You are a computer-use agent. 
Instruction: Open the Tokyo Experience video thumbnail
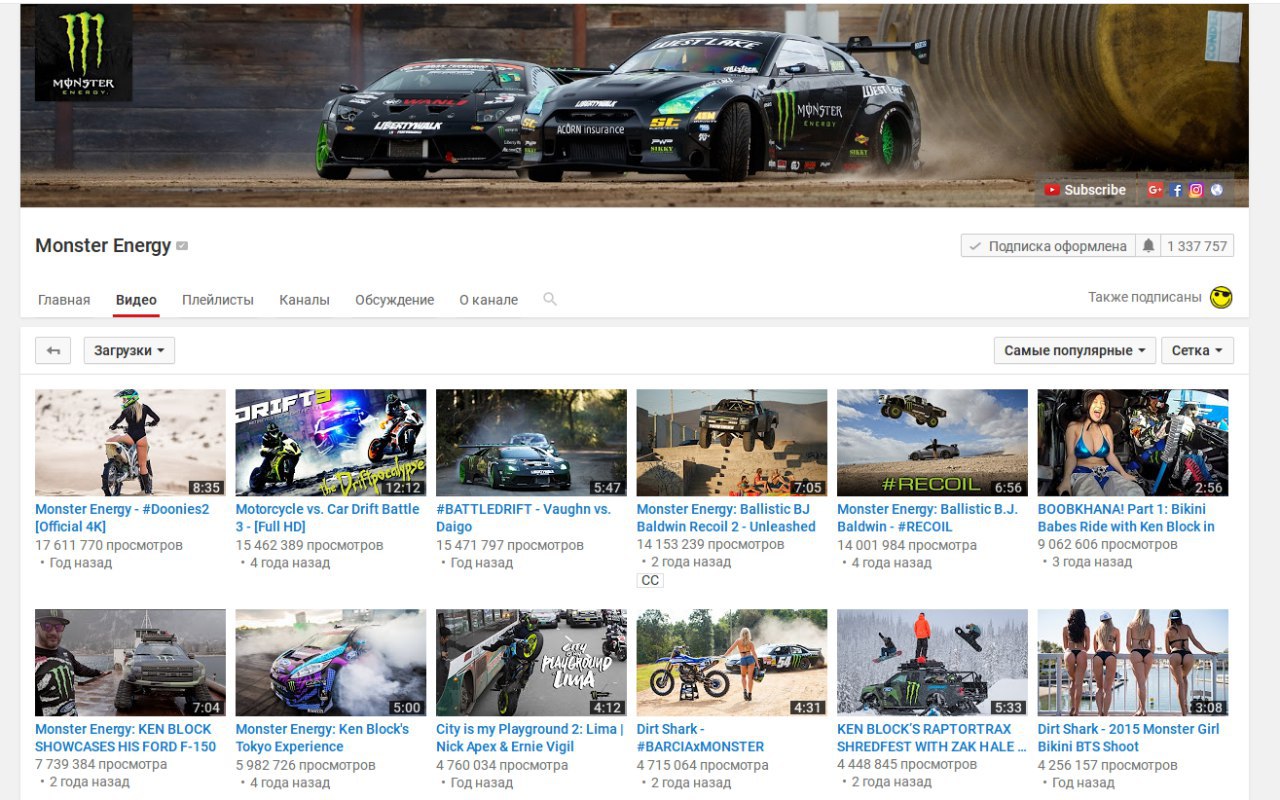[x=331, y=663]
